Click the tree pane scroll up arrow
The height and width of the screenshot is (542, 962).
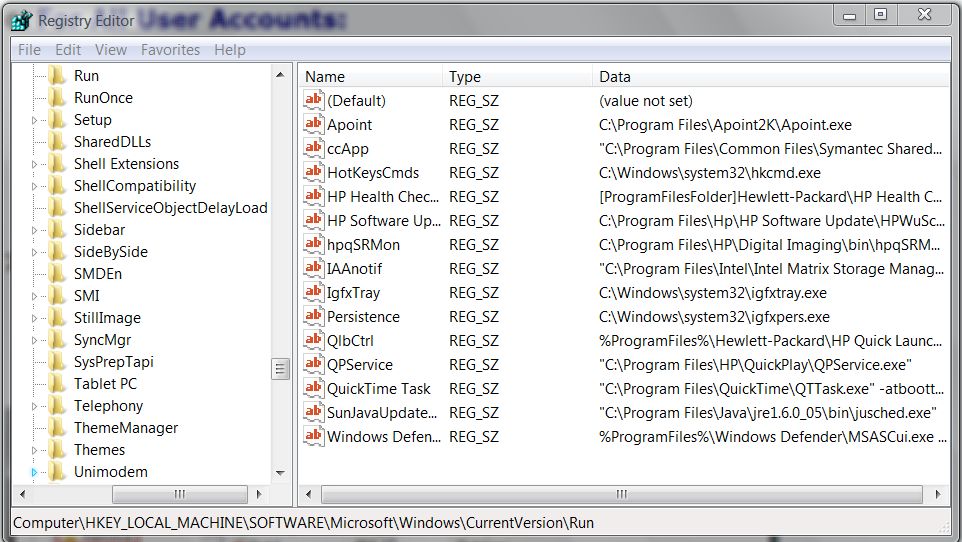point(280,75)
